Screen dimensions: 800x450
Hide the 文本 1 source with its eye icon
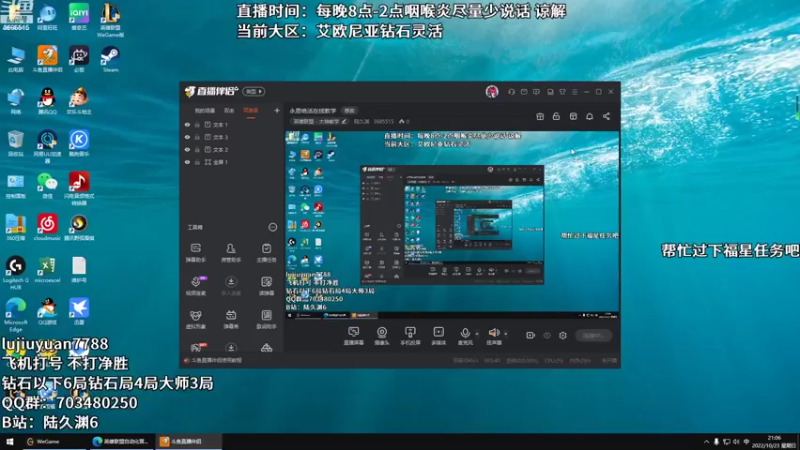187,124
